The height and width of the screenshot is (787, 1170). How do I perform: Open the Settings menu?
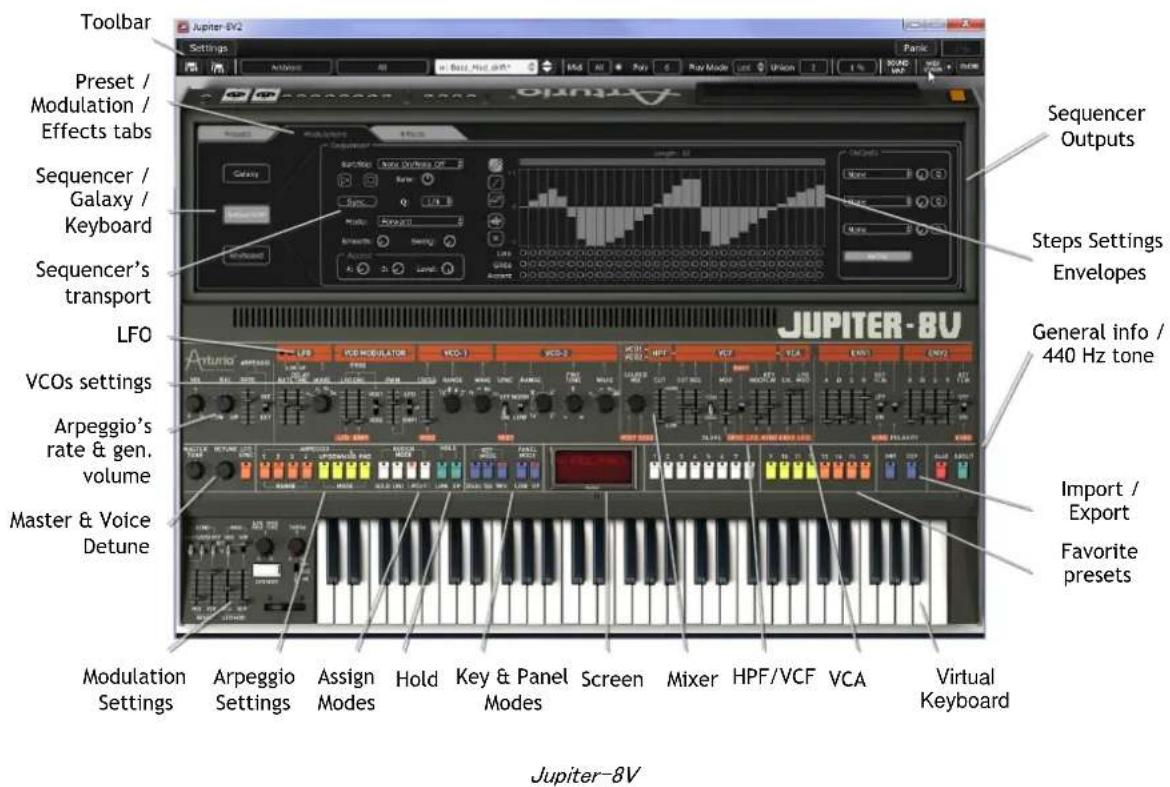click(x=208, y=48)
